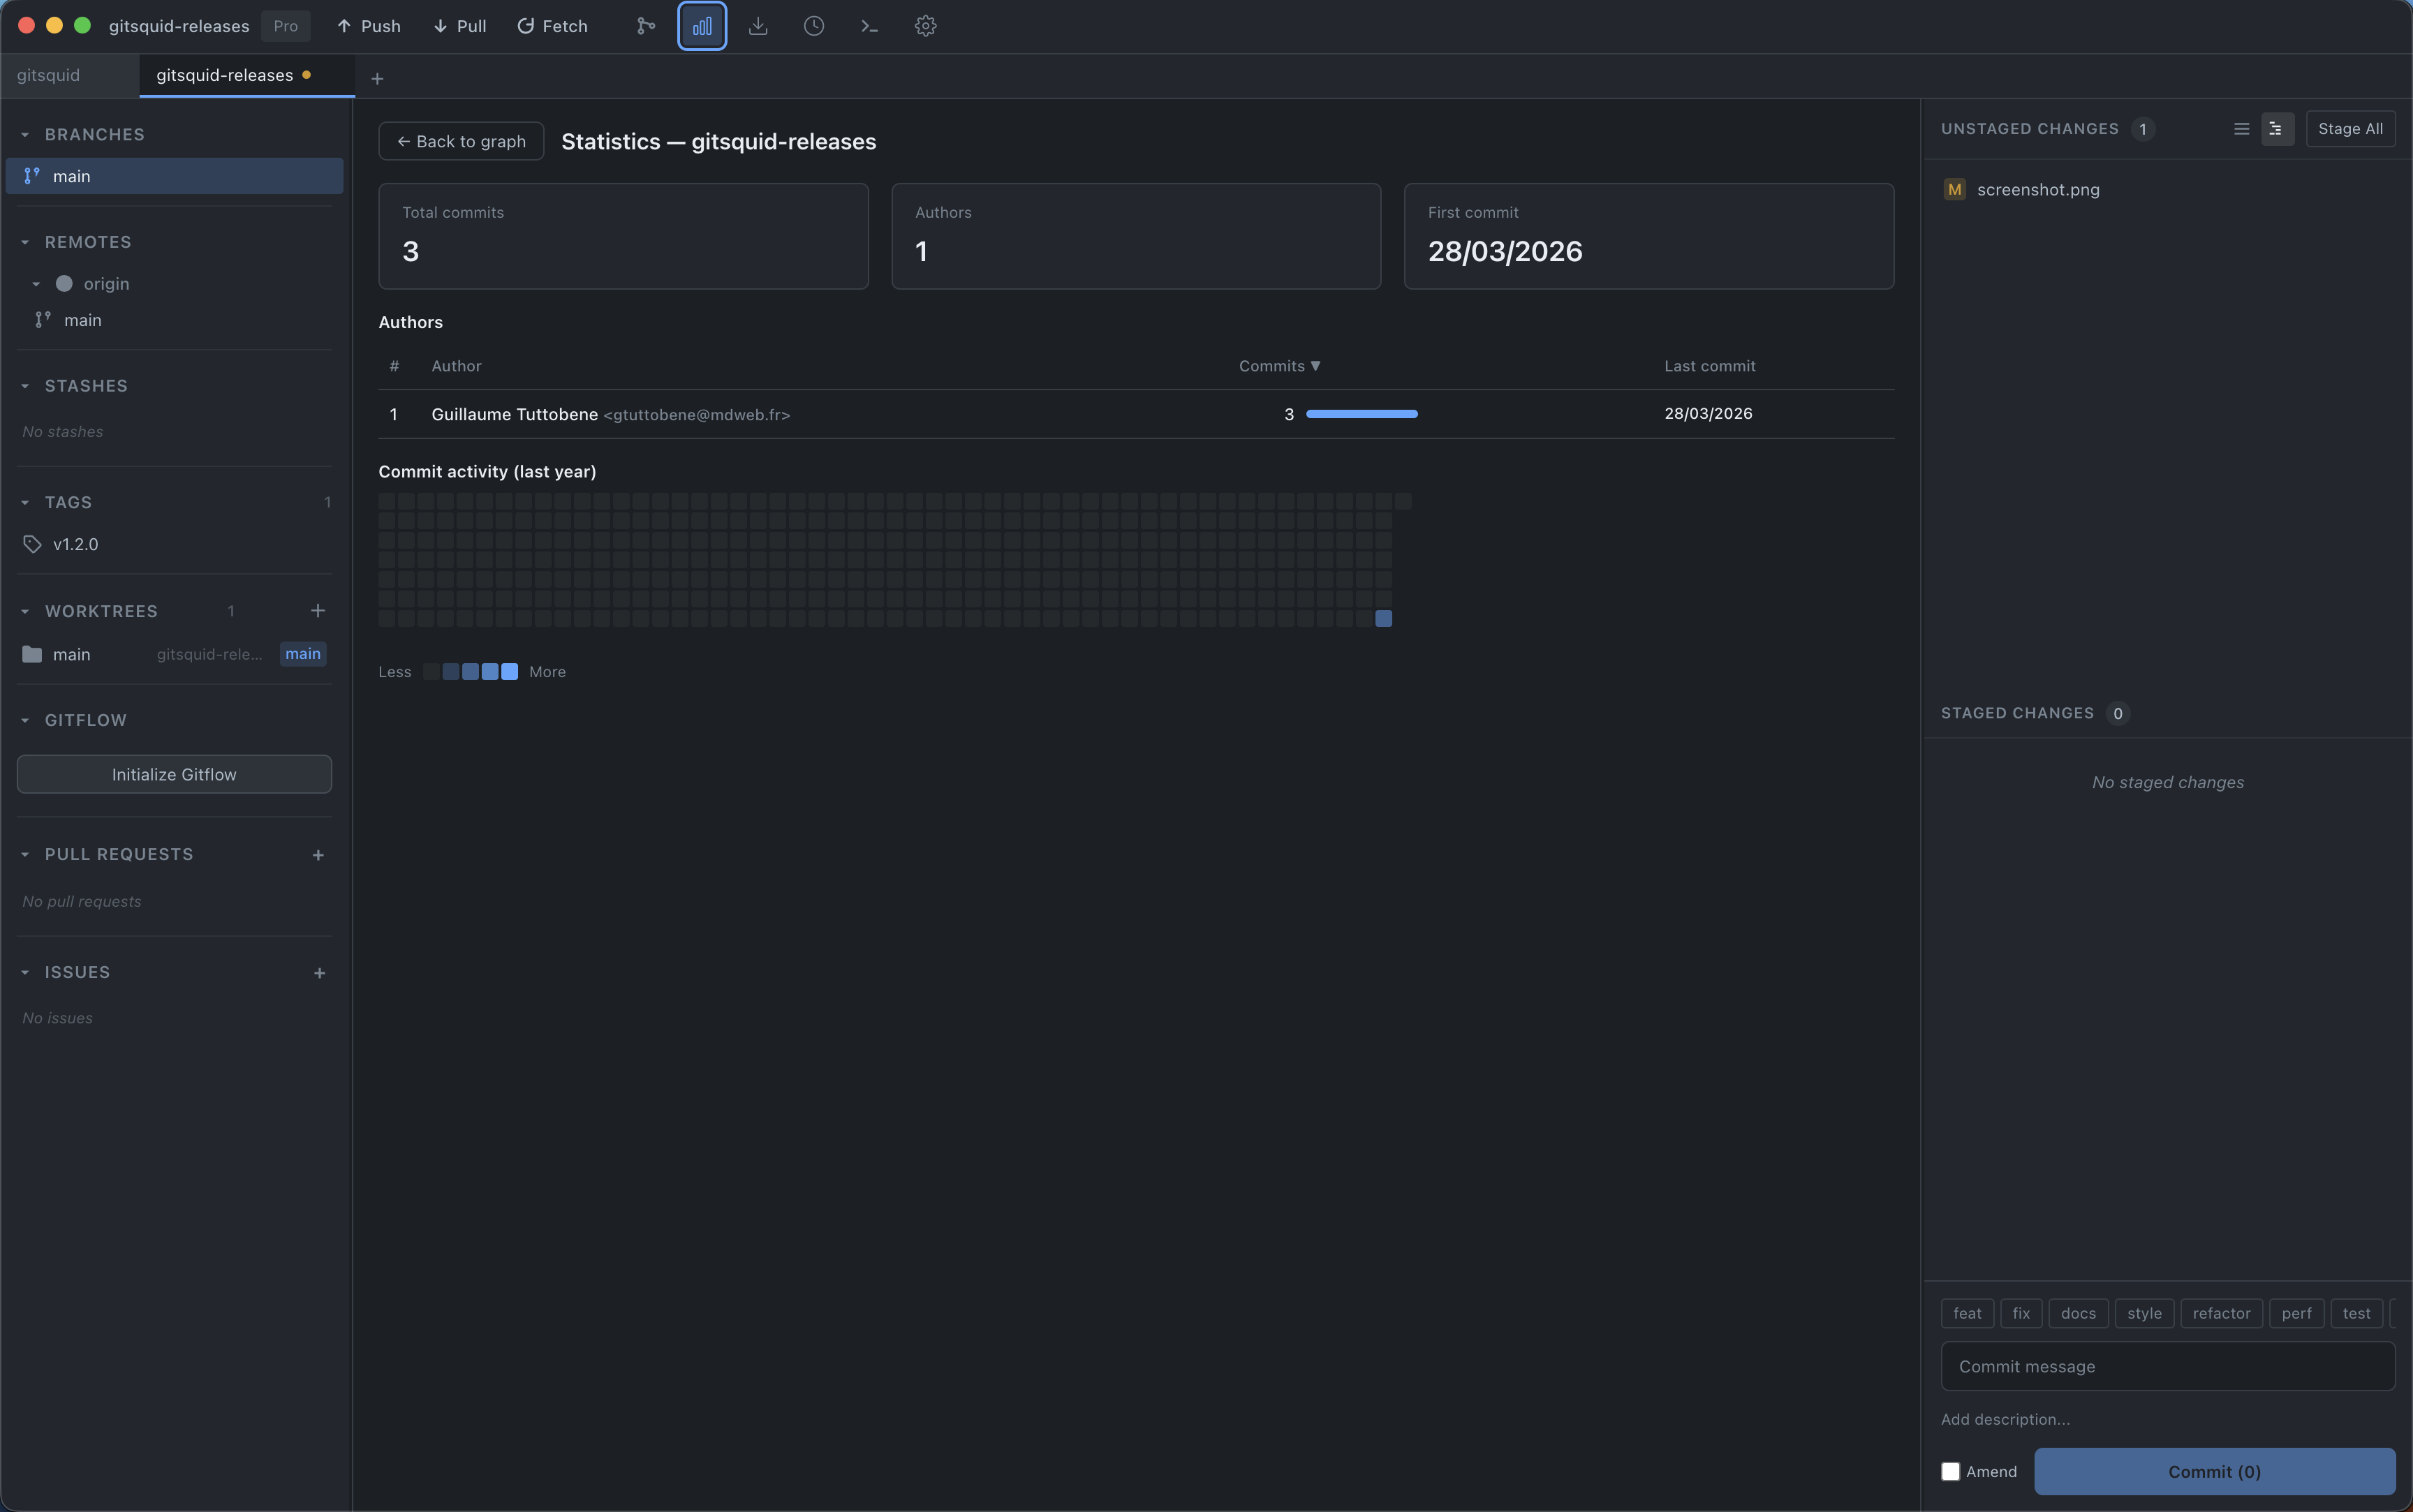The width and height of the screenshot is (2413, 1512).
Task: Collapse the BRANCHES section
Action: (25, 133)
